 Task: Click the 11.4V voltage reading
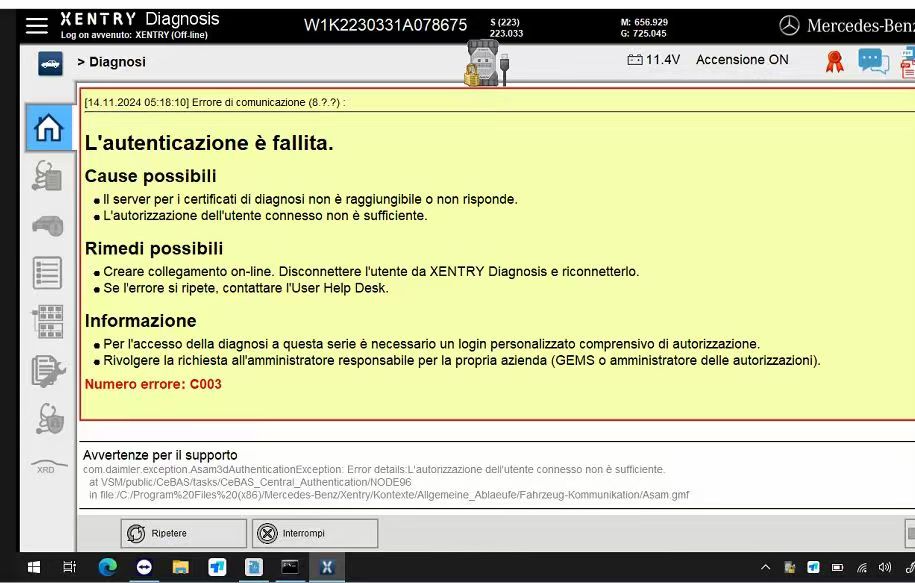pos(662,60)
